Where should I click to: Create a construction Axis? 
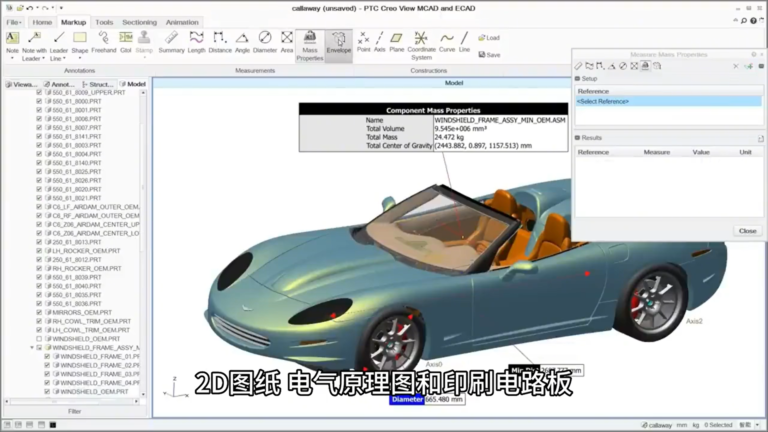pos(380,42)
